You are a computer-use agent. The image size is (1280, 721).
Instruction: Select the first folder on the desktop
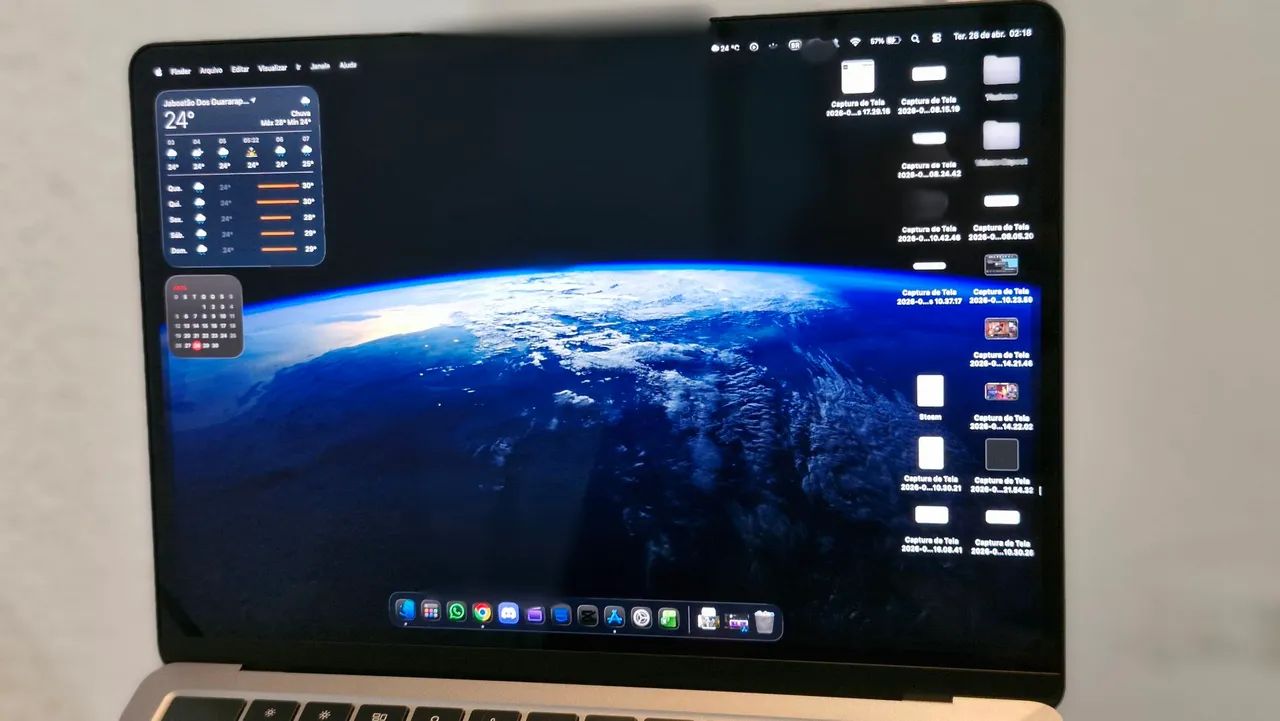1001,77
